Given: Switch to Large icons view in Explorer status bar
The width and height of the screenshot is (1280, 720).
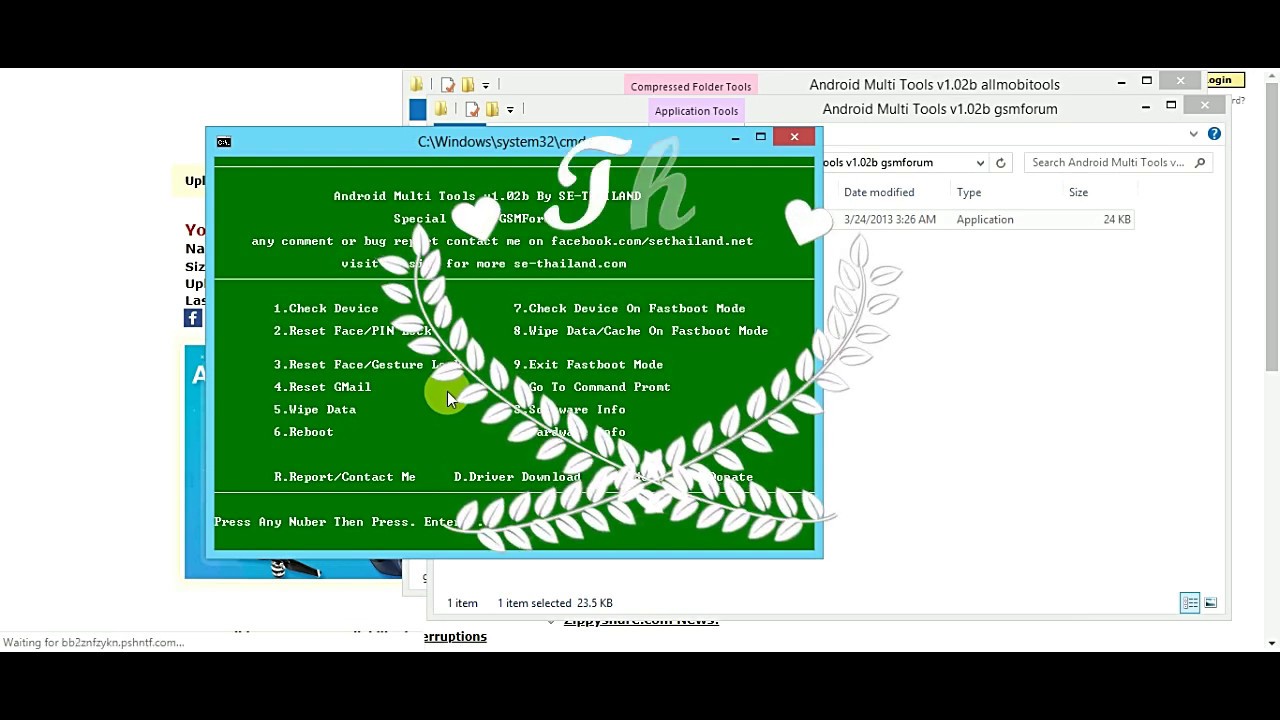Looking at the screenshot, I should click(1210, 602).
